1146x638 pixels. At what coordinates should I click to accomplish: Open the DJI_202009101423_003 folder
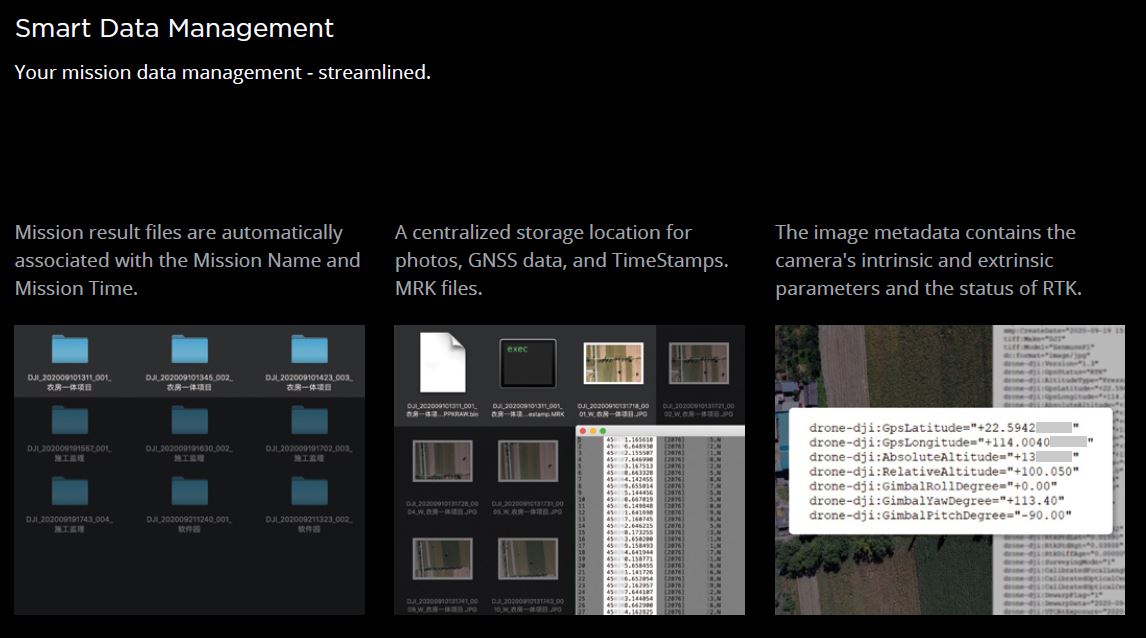pos(309,350)
